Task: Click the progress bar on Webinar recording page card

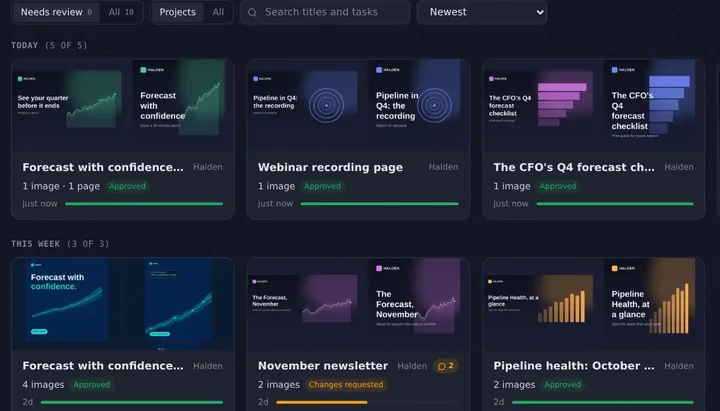Action: point(379,203)
